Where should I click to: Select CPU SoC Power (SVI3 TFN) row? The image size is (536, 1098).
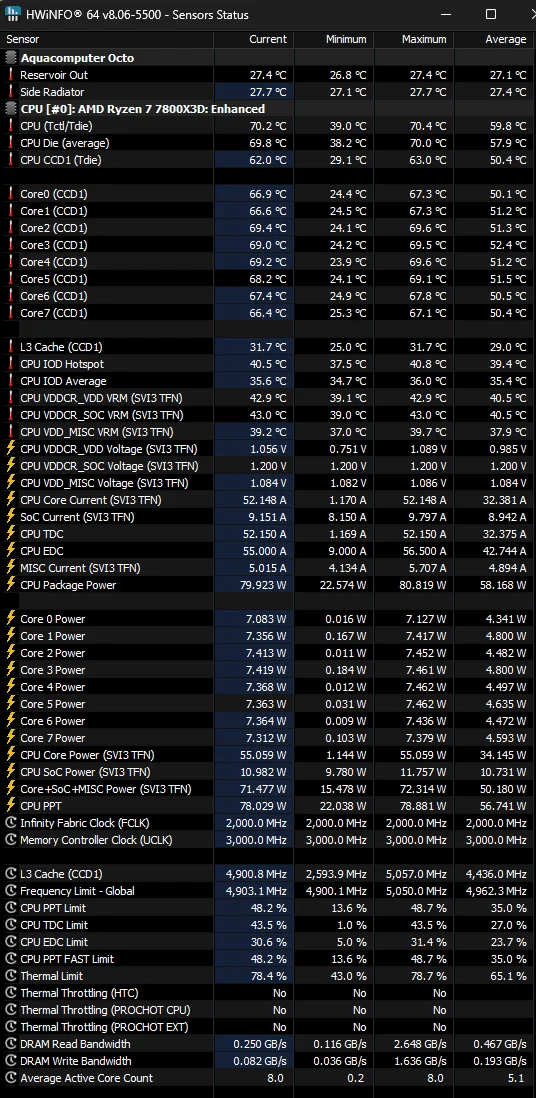268,772
